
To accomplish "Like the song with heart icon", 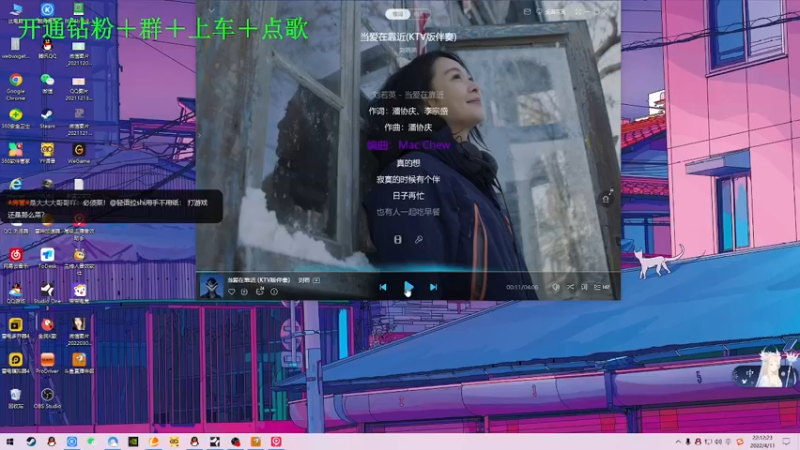I will coord(232,292).
